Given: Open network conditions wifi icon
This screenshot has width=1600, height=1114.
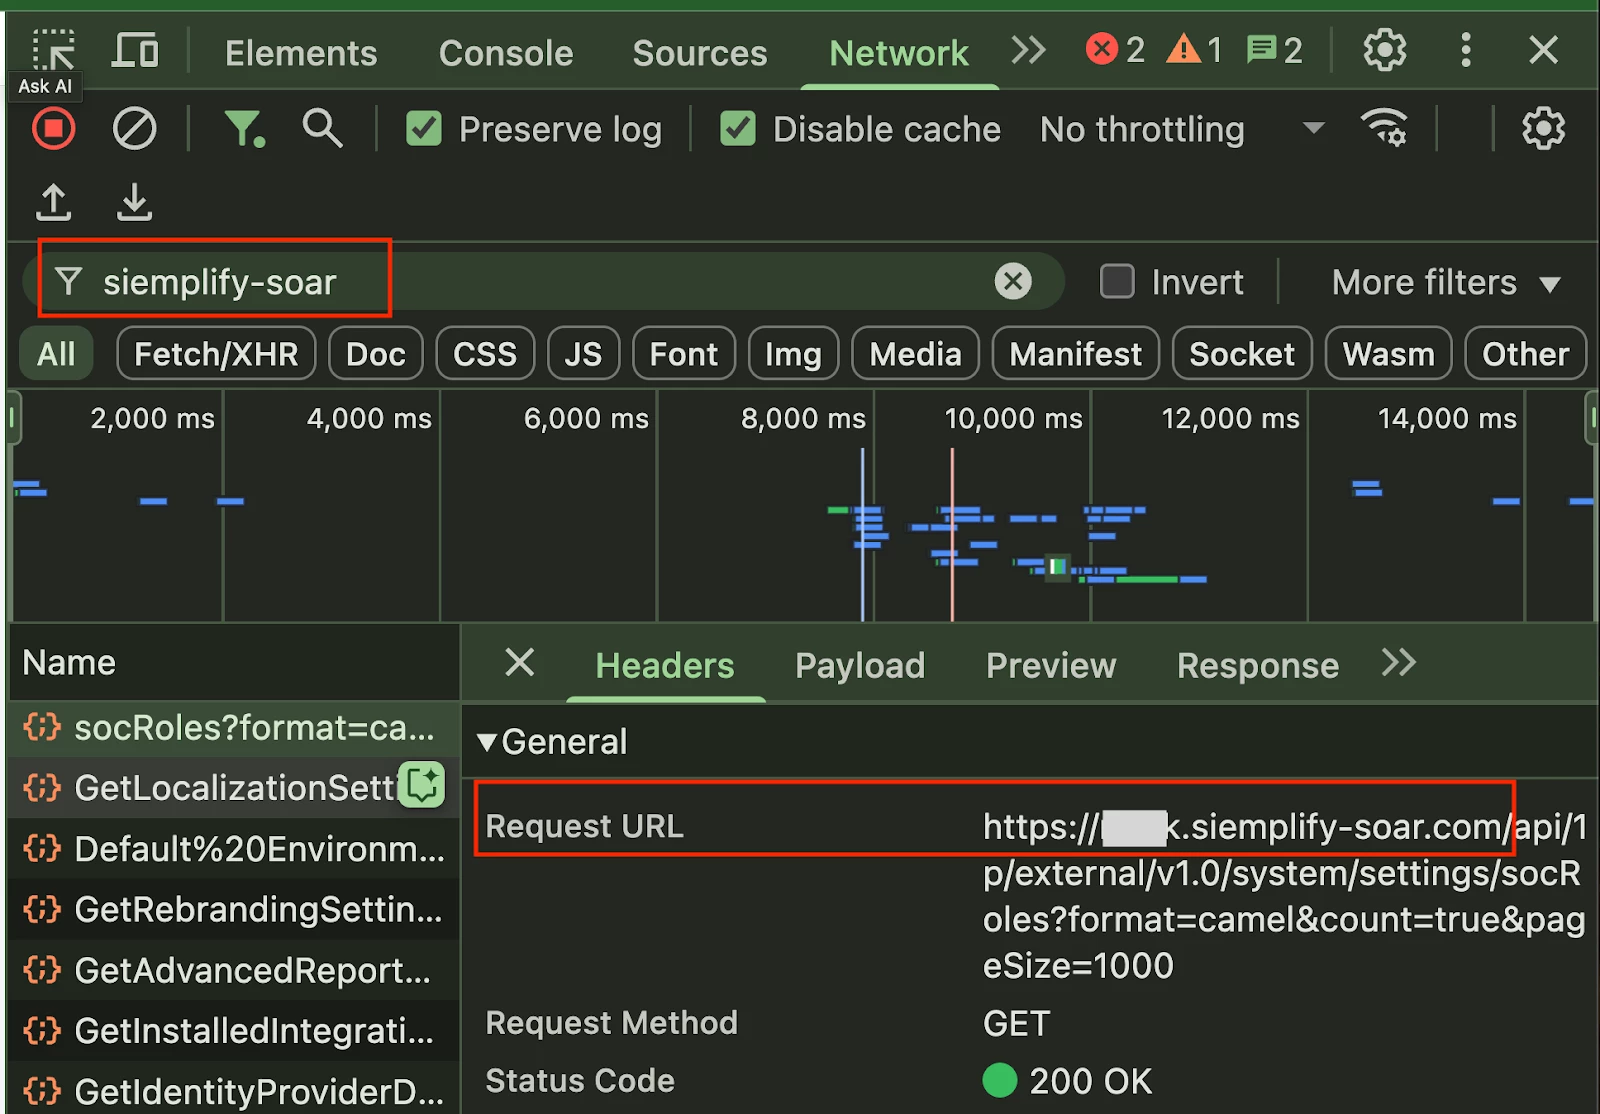Looking at the screenshot, I should click(1384, 128).
